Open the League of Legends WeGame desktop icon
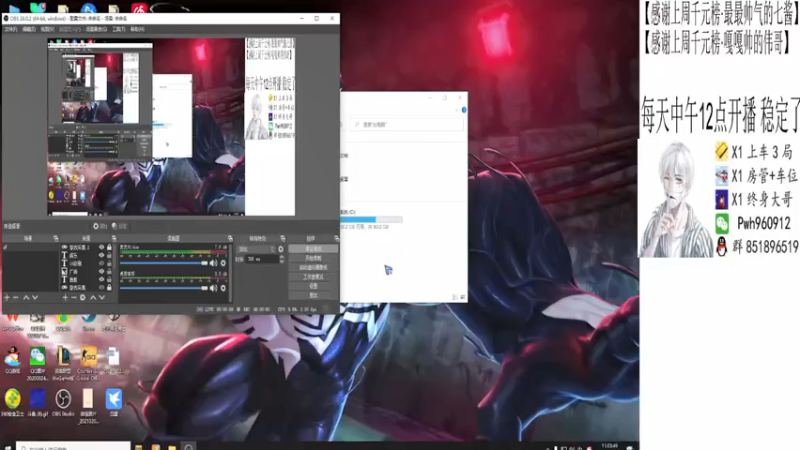The image size is (800, 450). (63, 362)
